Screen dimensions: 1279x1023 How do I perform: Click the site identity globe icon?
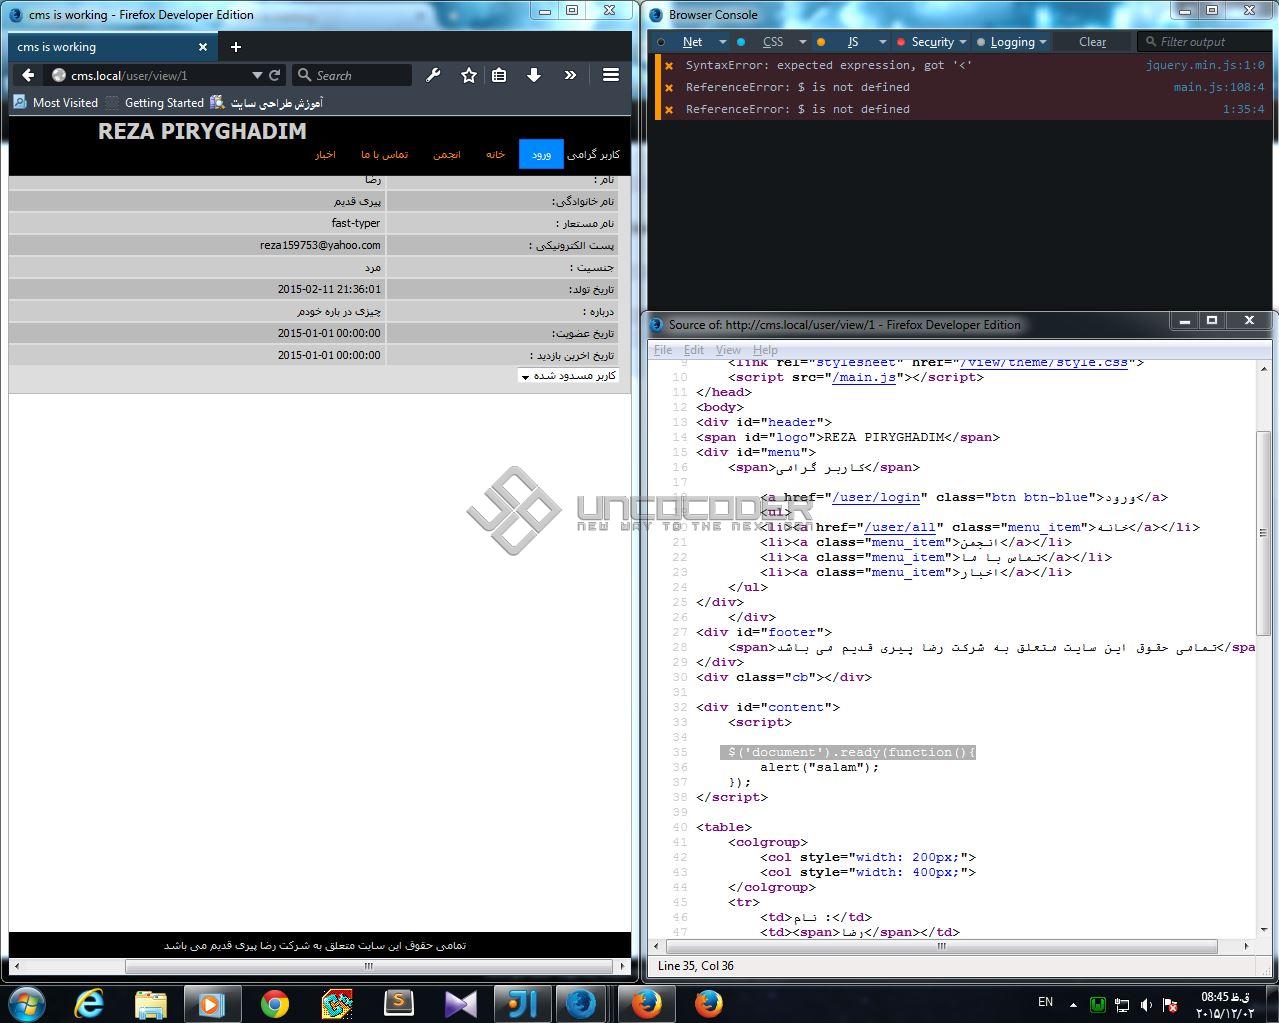point(58,75)
